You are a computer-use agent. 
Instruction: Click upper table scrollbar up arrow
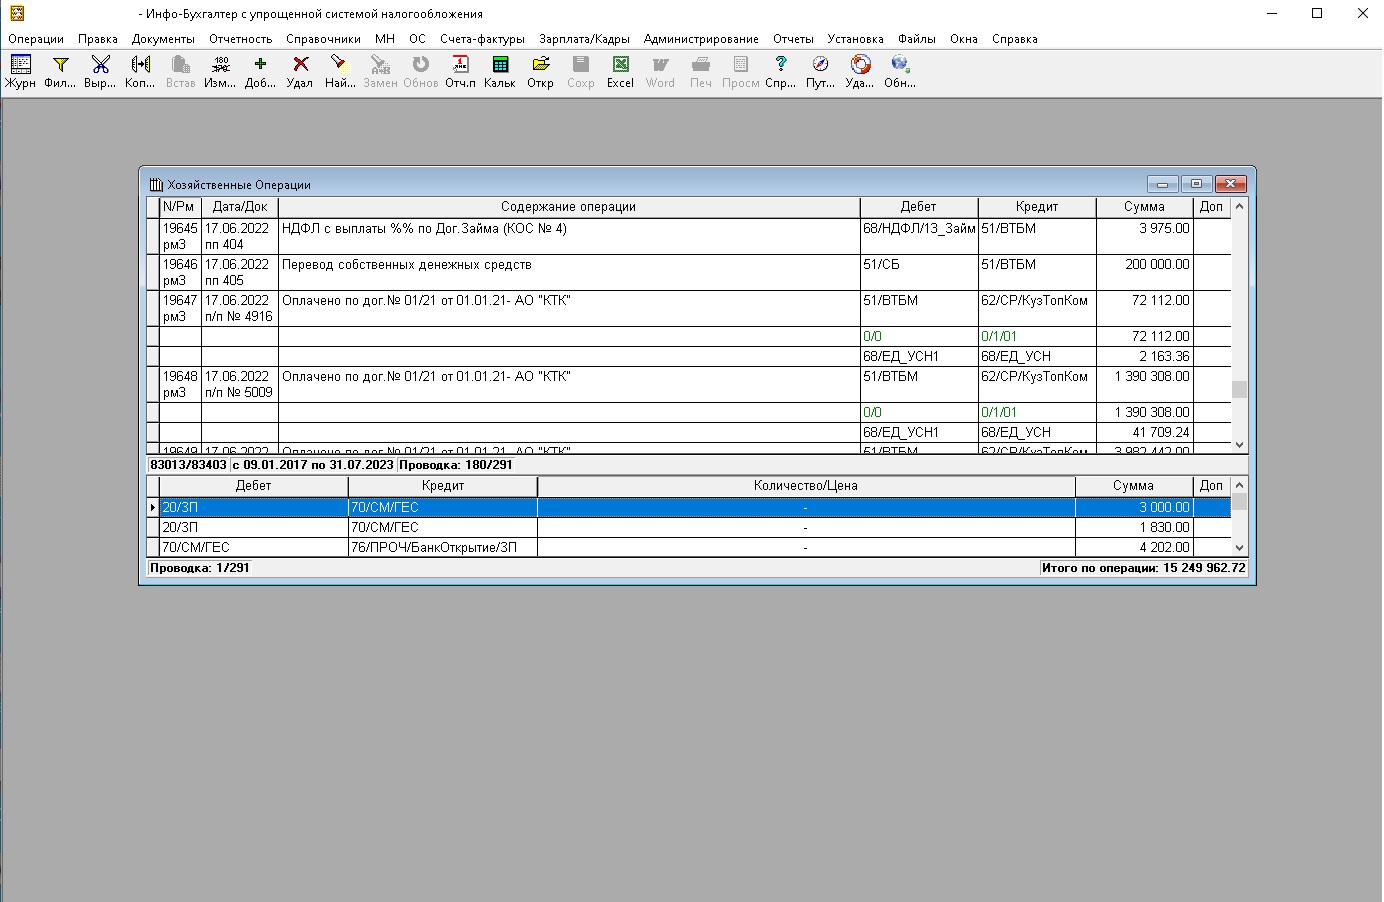tap(1239, 207)
